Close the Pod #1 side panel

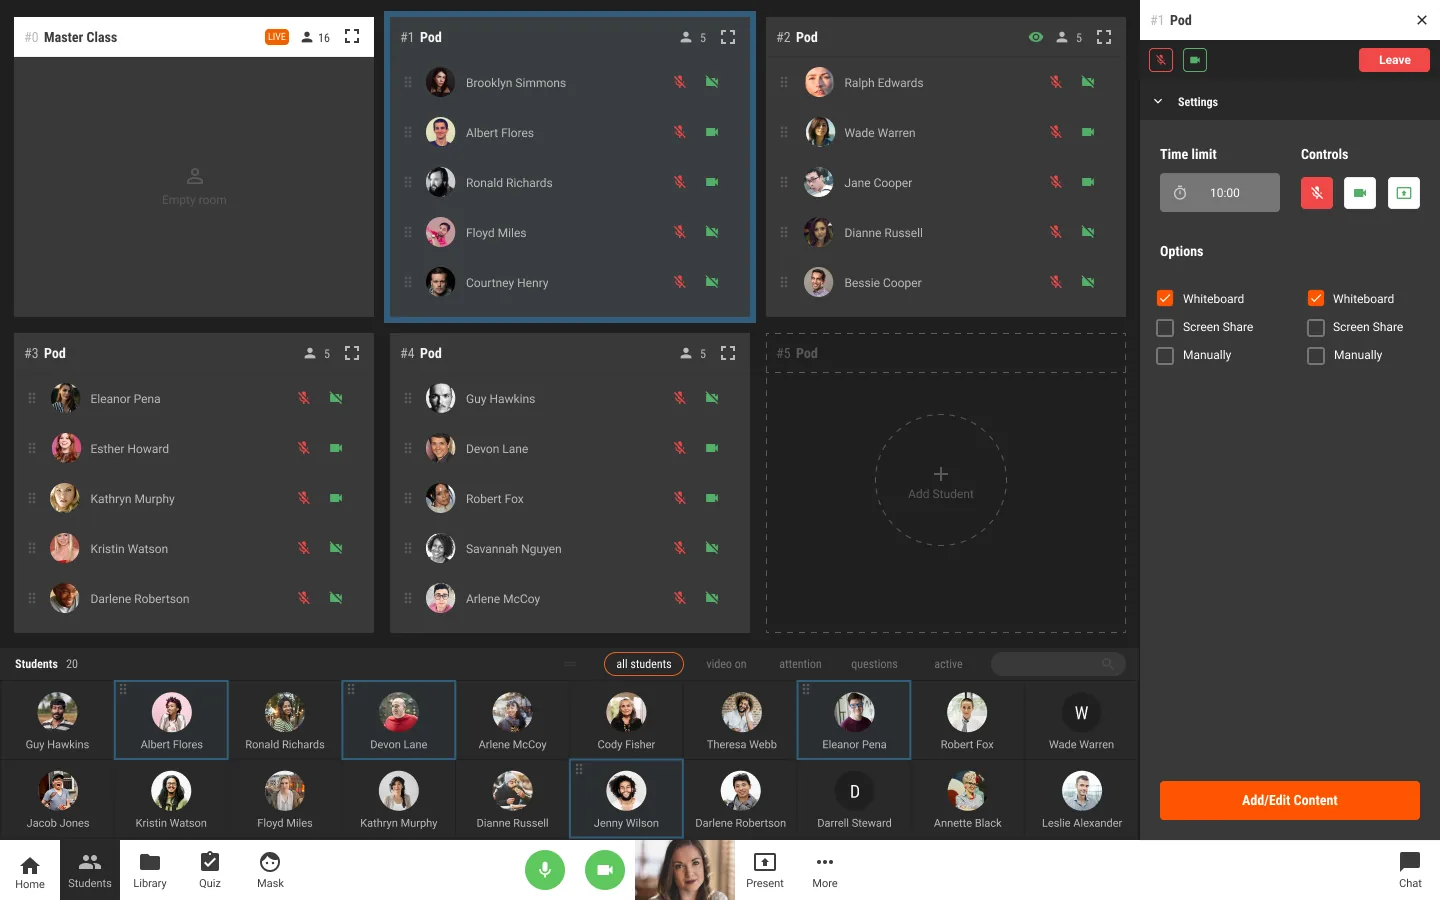tap(1422, 20)
